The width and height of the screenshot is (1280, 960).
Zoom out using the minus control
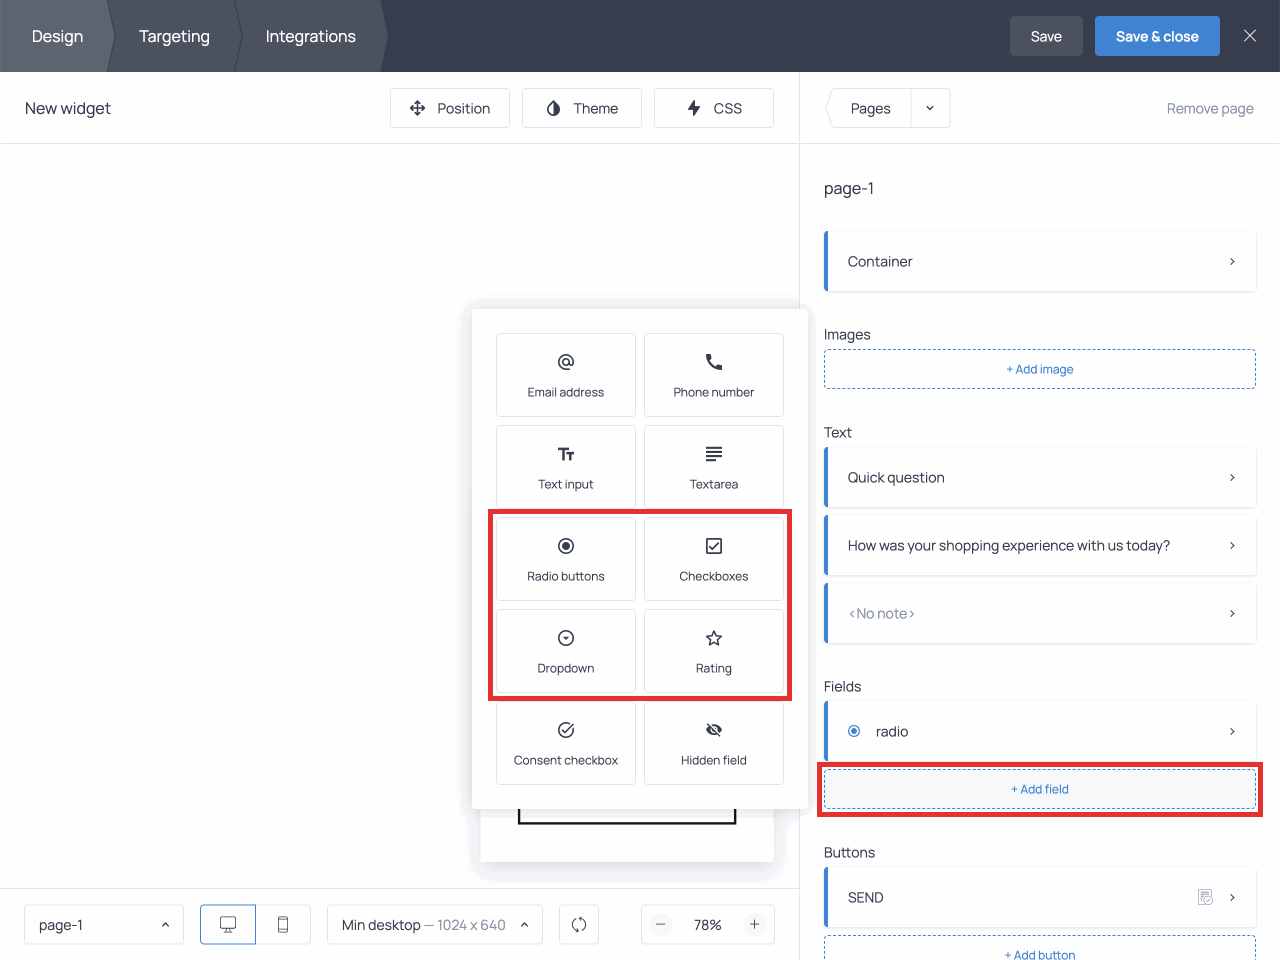click(x=661, y=924)
